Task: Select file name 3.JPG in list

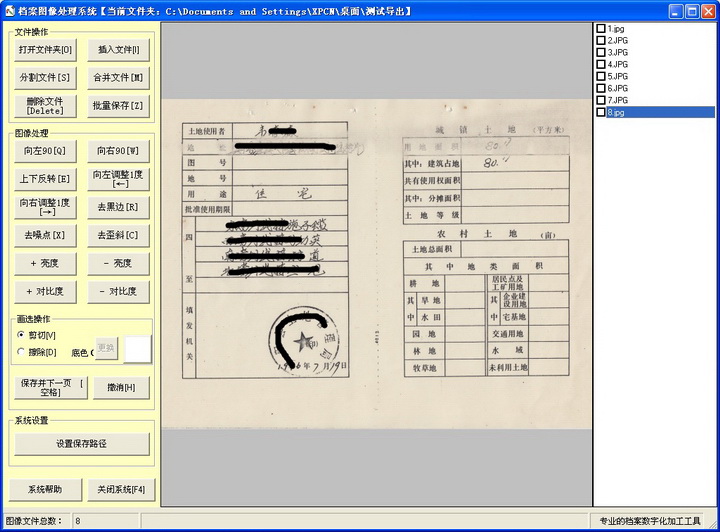Action: [618, 52]
